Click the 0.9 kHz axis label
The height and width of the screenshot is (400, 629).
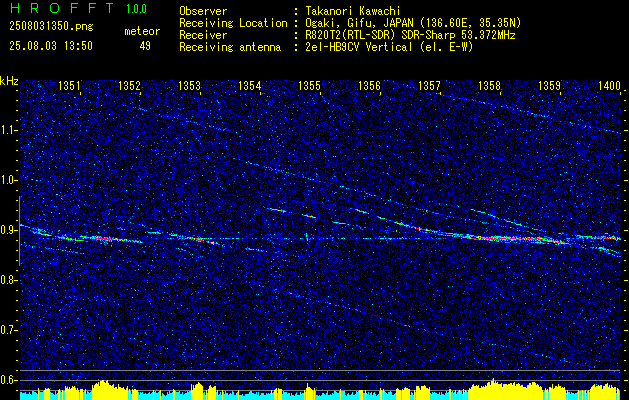(8, 230)
